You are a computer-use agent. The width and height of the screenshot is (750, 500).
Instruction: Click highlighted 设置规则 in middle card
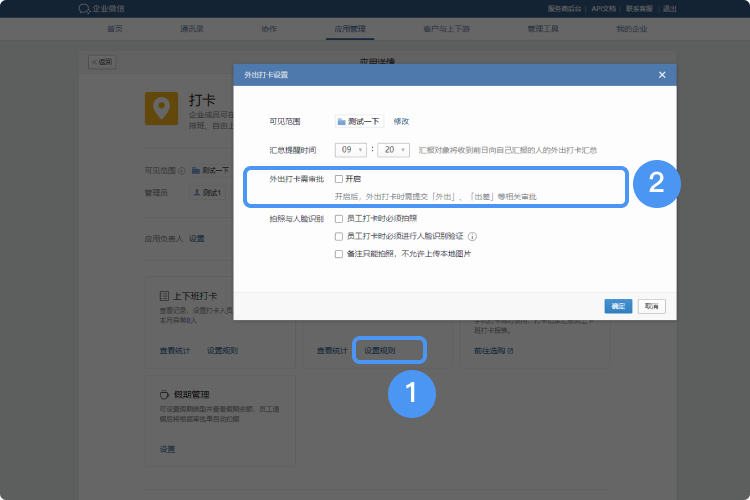[380, 351]
